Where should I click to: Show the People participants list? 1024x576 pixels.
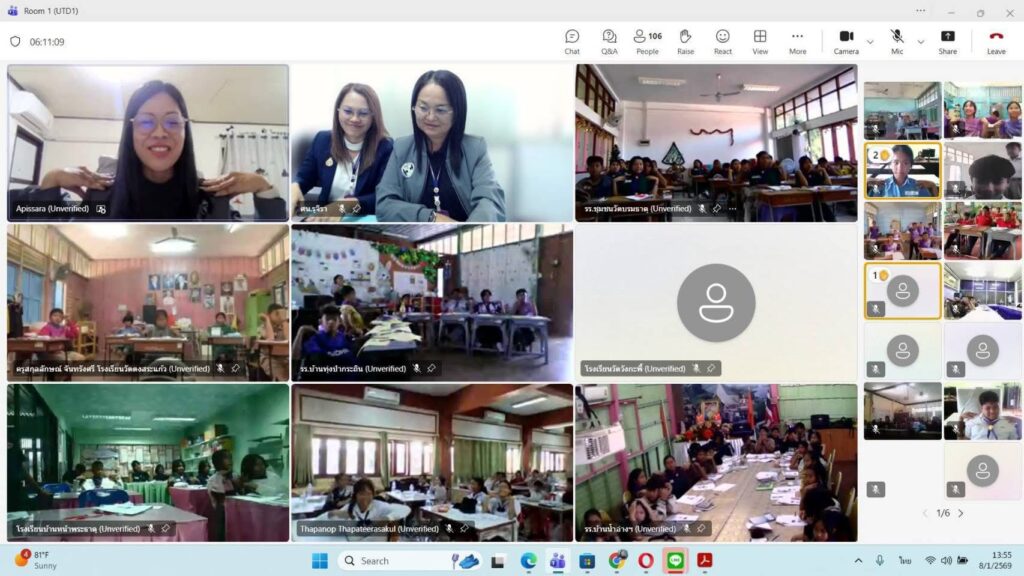647,41
